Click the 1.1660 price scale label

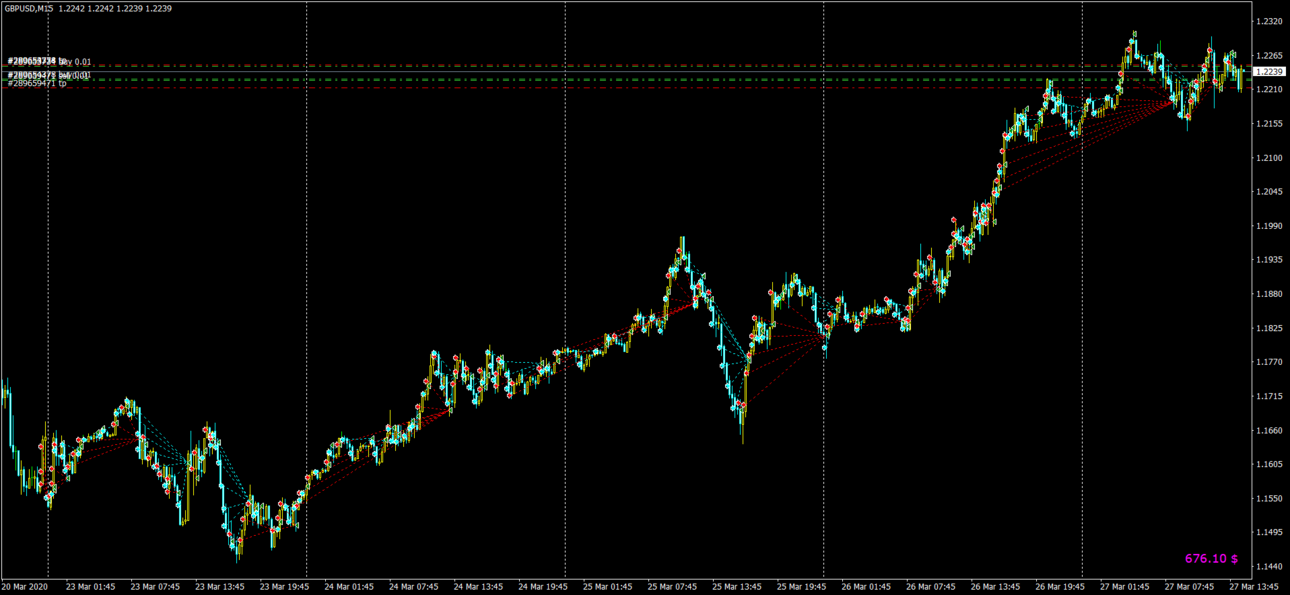1269,431
